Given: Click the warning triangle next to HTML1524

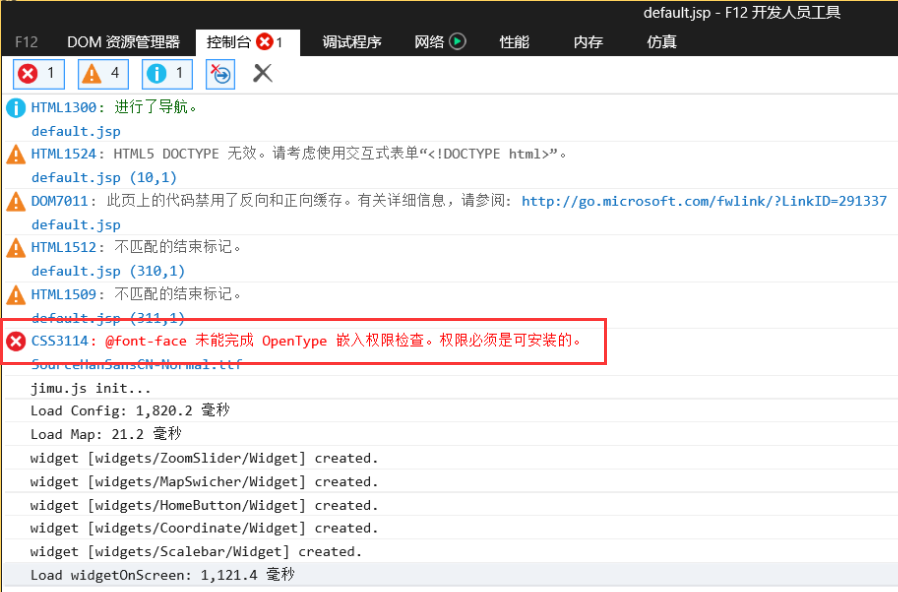Looking at the screenshot, I should click(x=14, y=154).
